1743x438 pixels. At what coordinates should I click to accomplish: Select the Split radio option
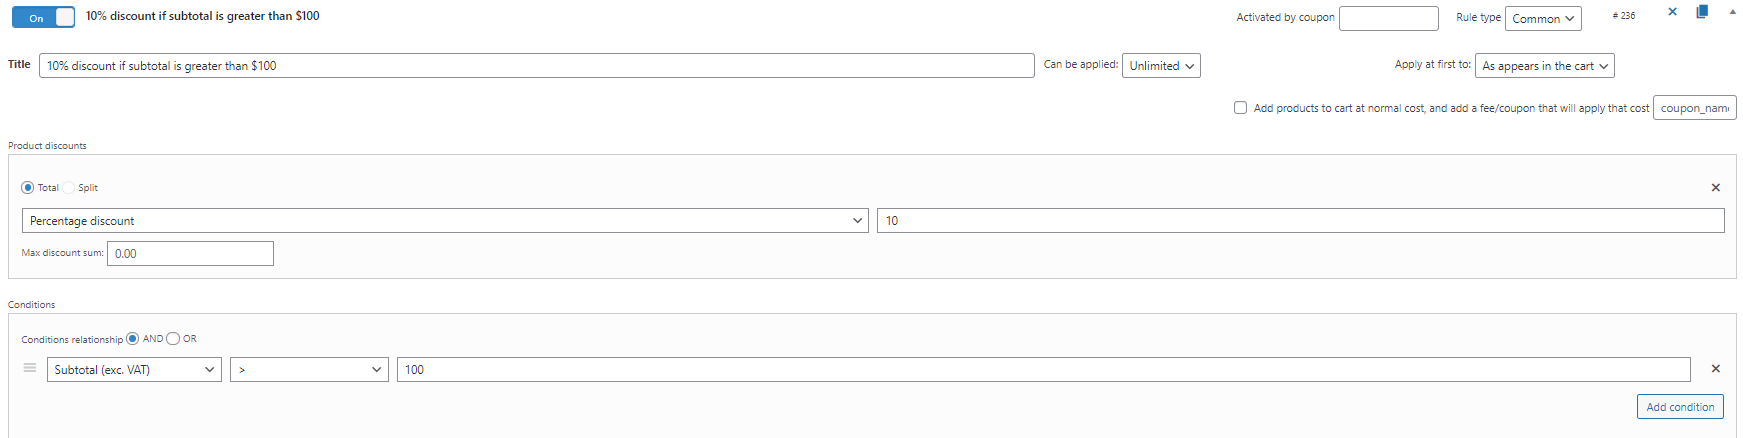coord(70,187)
